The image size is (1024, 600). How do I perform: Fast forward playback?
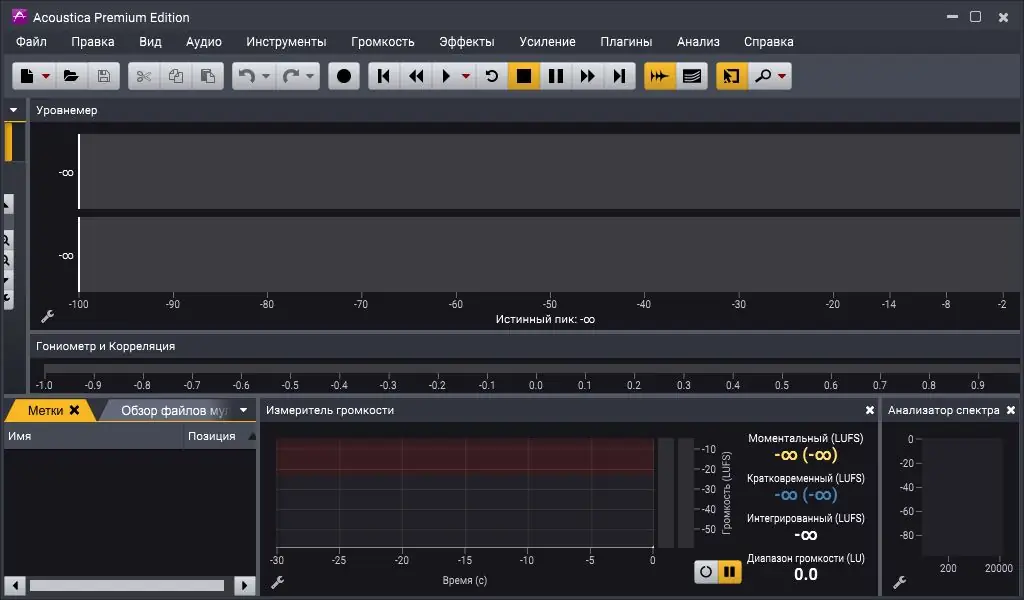point(588,76)
